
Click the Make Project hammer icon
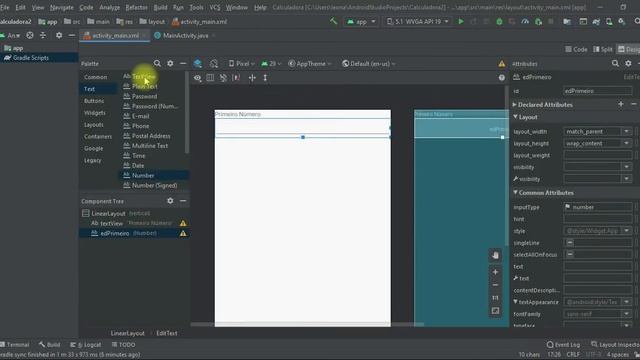pyautogui.click(x=333, y=21)
